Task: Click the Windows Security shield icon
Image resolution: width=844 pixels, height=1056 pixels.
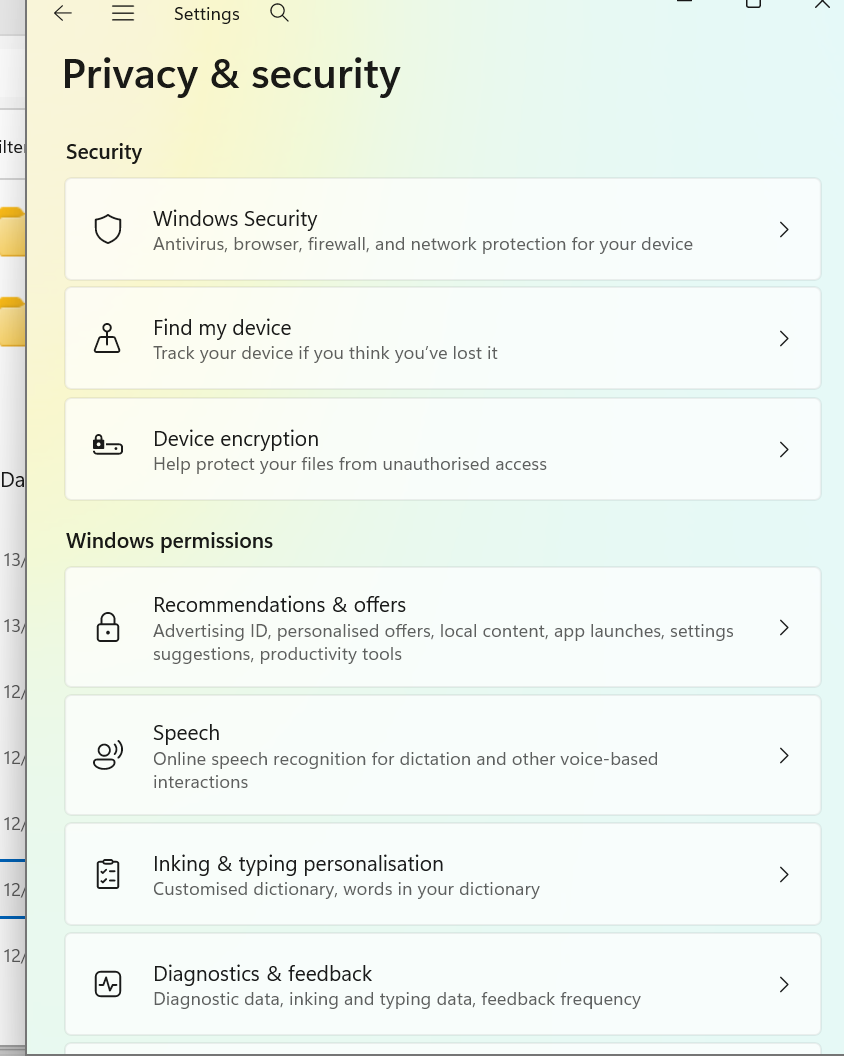Action: click(108, 230)
